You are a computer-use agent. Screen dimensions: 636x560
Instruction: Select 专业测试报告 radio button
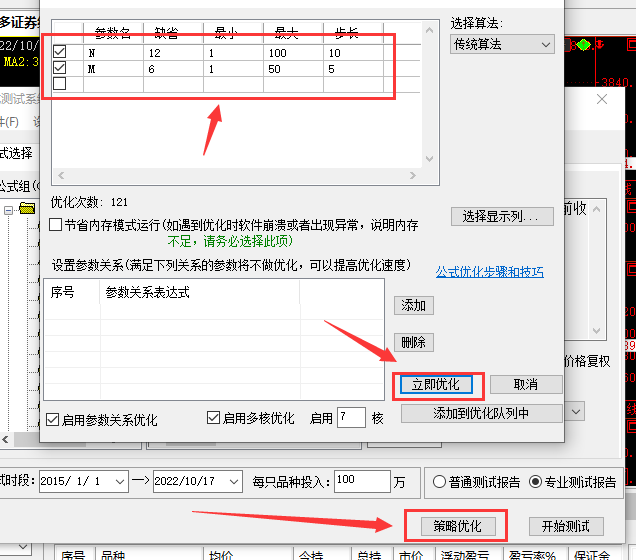535,481
